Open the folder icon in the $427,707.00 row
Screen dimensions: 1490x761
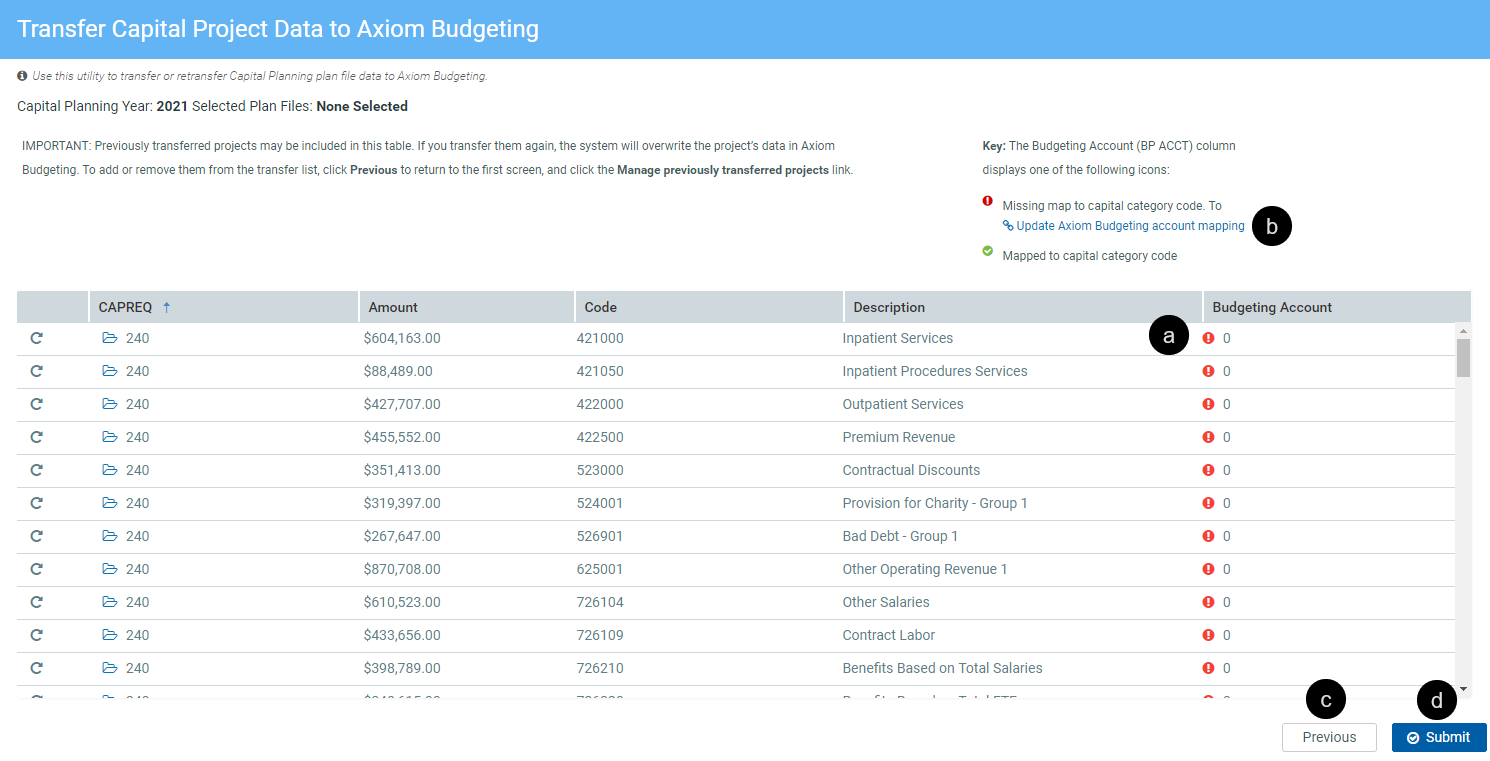pyautogui.click(x=110, y=404)
